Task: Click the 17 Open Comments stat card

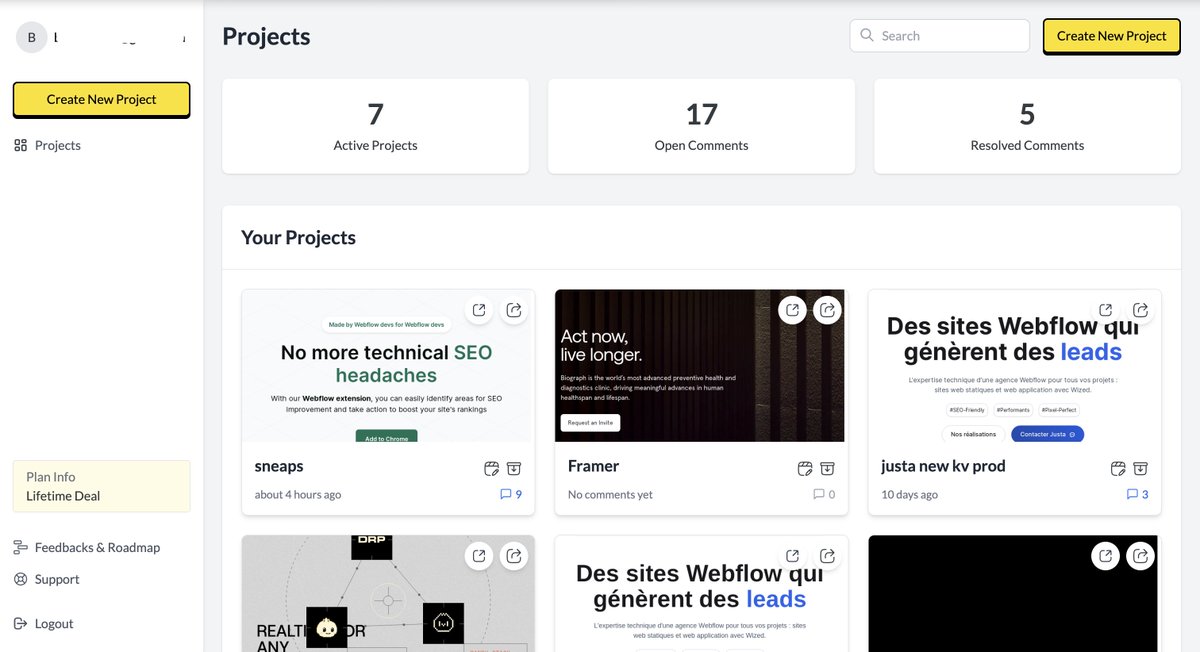Action: pos(701,126)
